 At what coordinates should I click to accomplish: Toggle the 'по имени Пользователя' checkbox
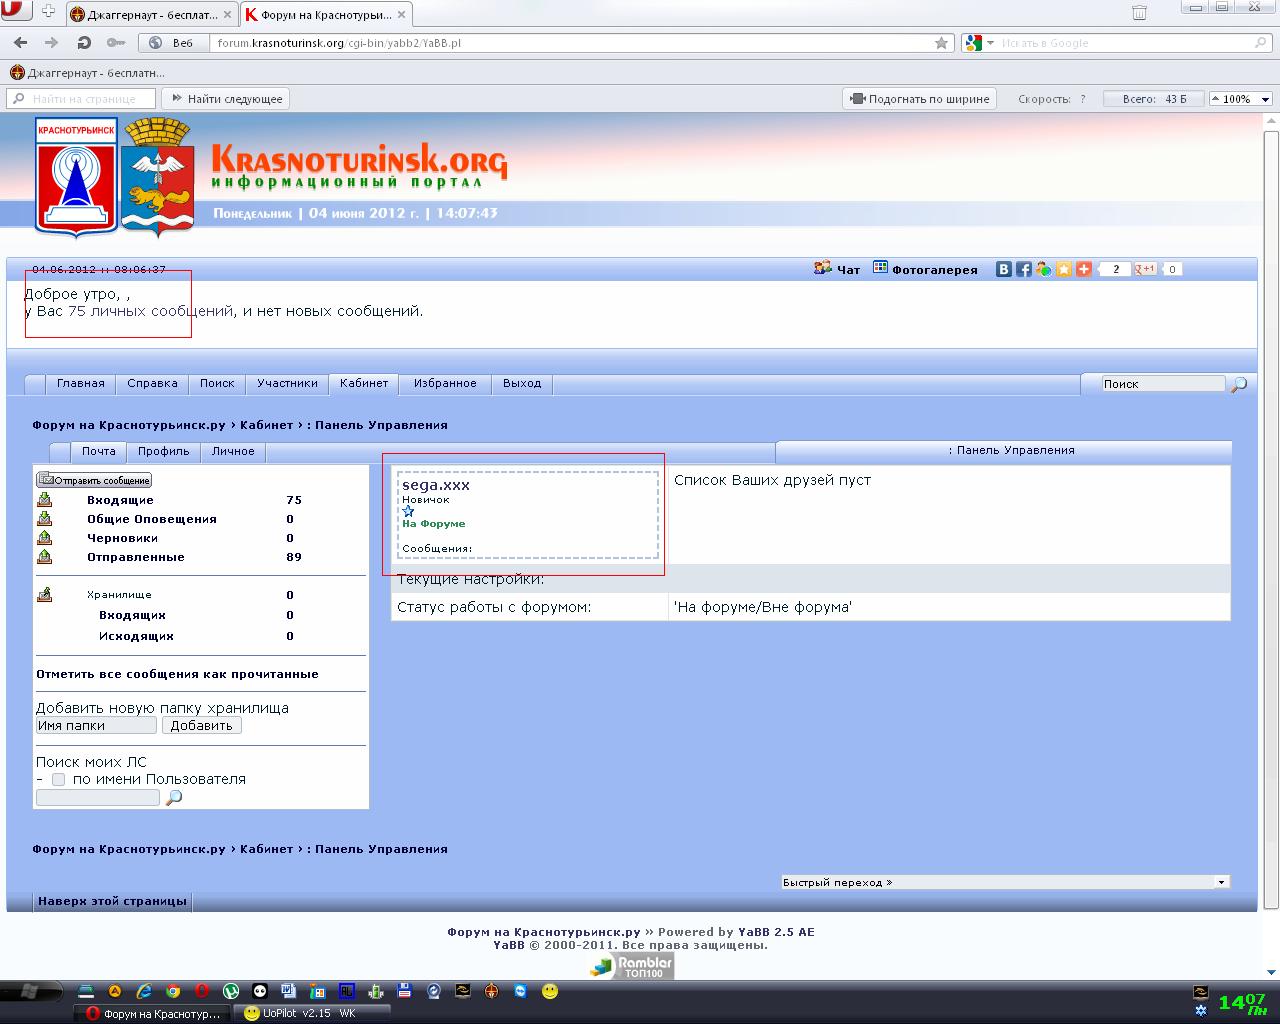pyautogui.click(x=58, y=779)
